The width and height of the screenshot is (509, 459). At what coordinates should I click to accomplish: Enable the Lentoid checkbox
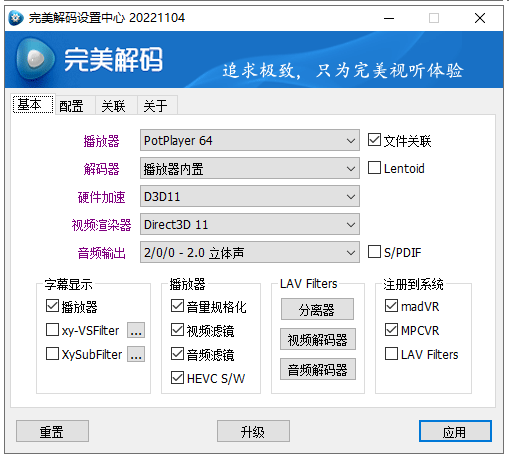(374, 168)
